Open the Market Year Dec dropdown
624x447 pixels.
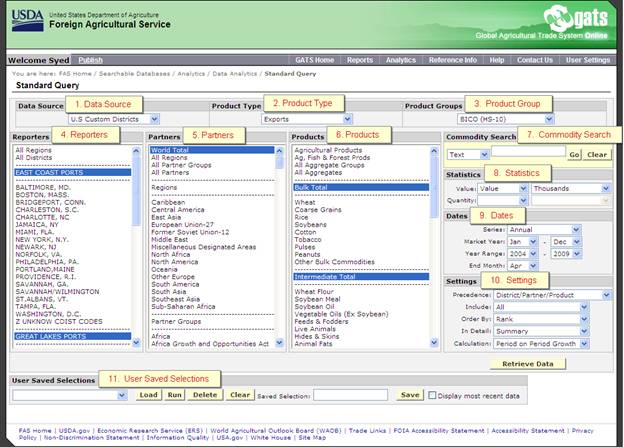(x=566, y=242)
